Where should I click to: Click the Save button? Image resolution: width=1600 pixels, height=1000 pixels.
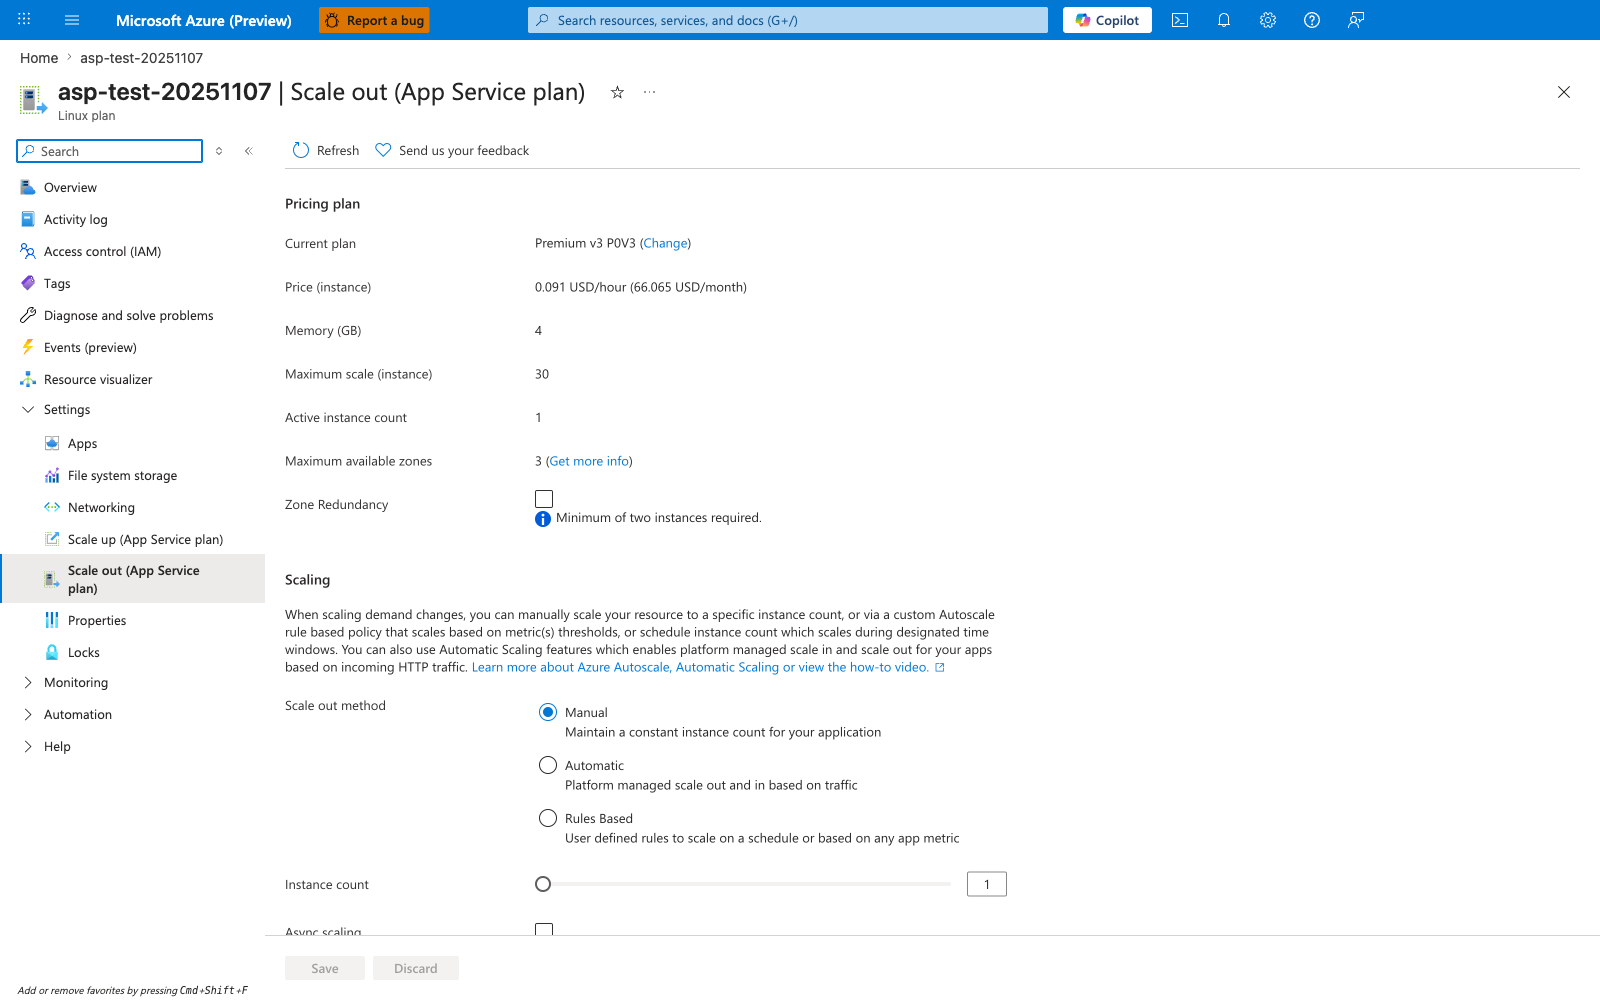click(325, 968)
